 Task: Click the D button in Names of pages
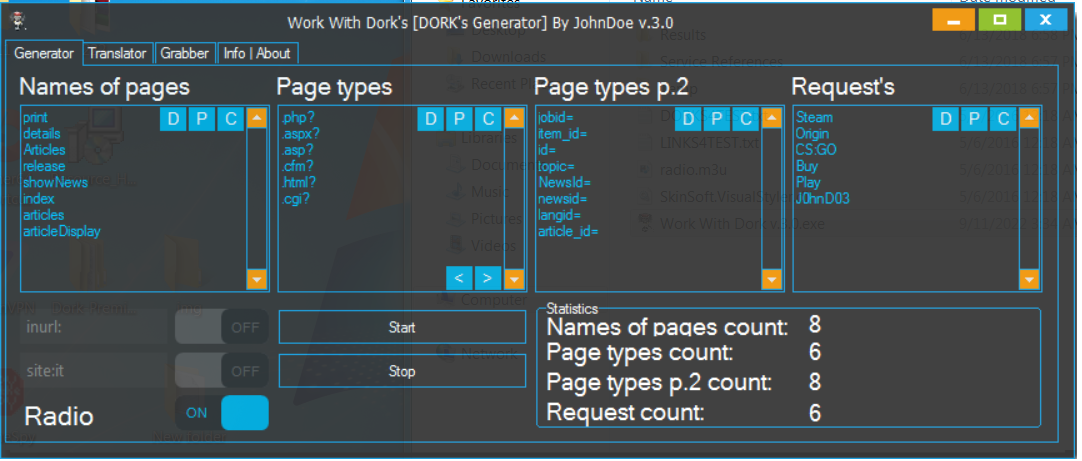[x=174, y=120]
